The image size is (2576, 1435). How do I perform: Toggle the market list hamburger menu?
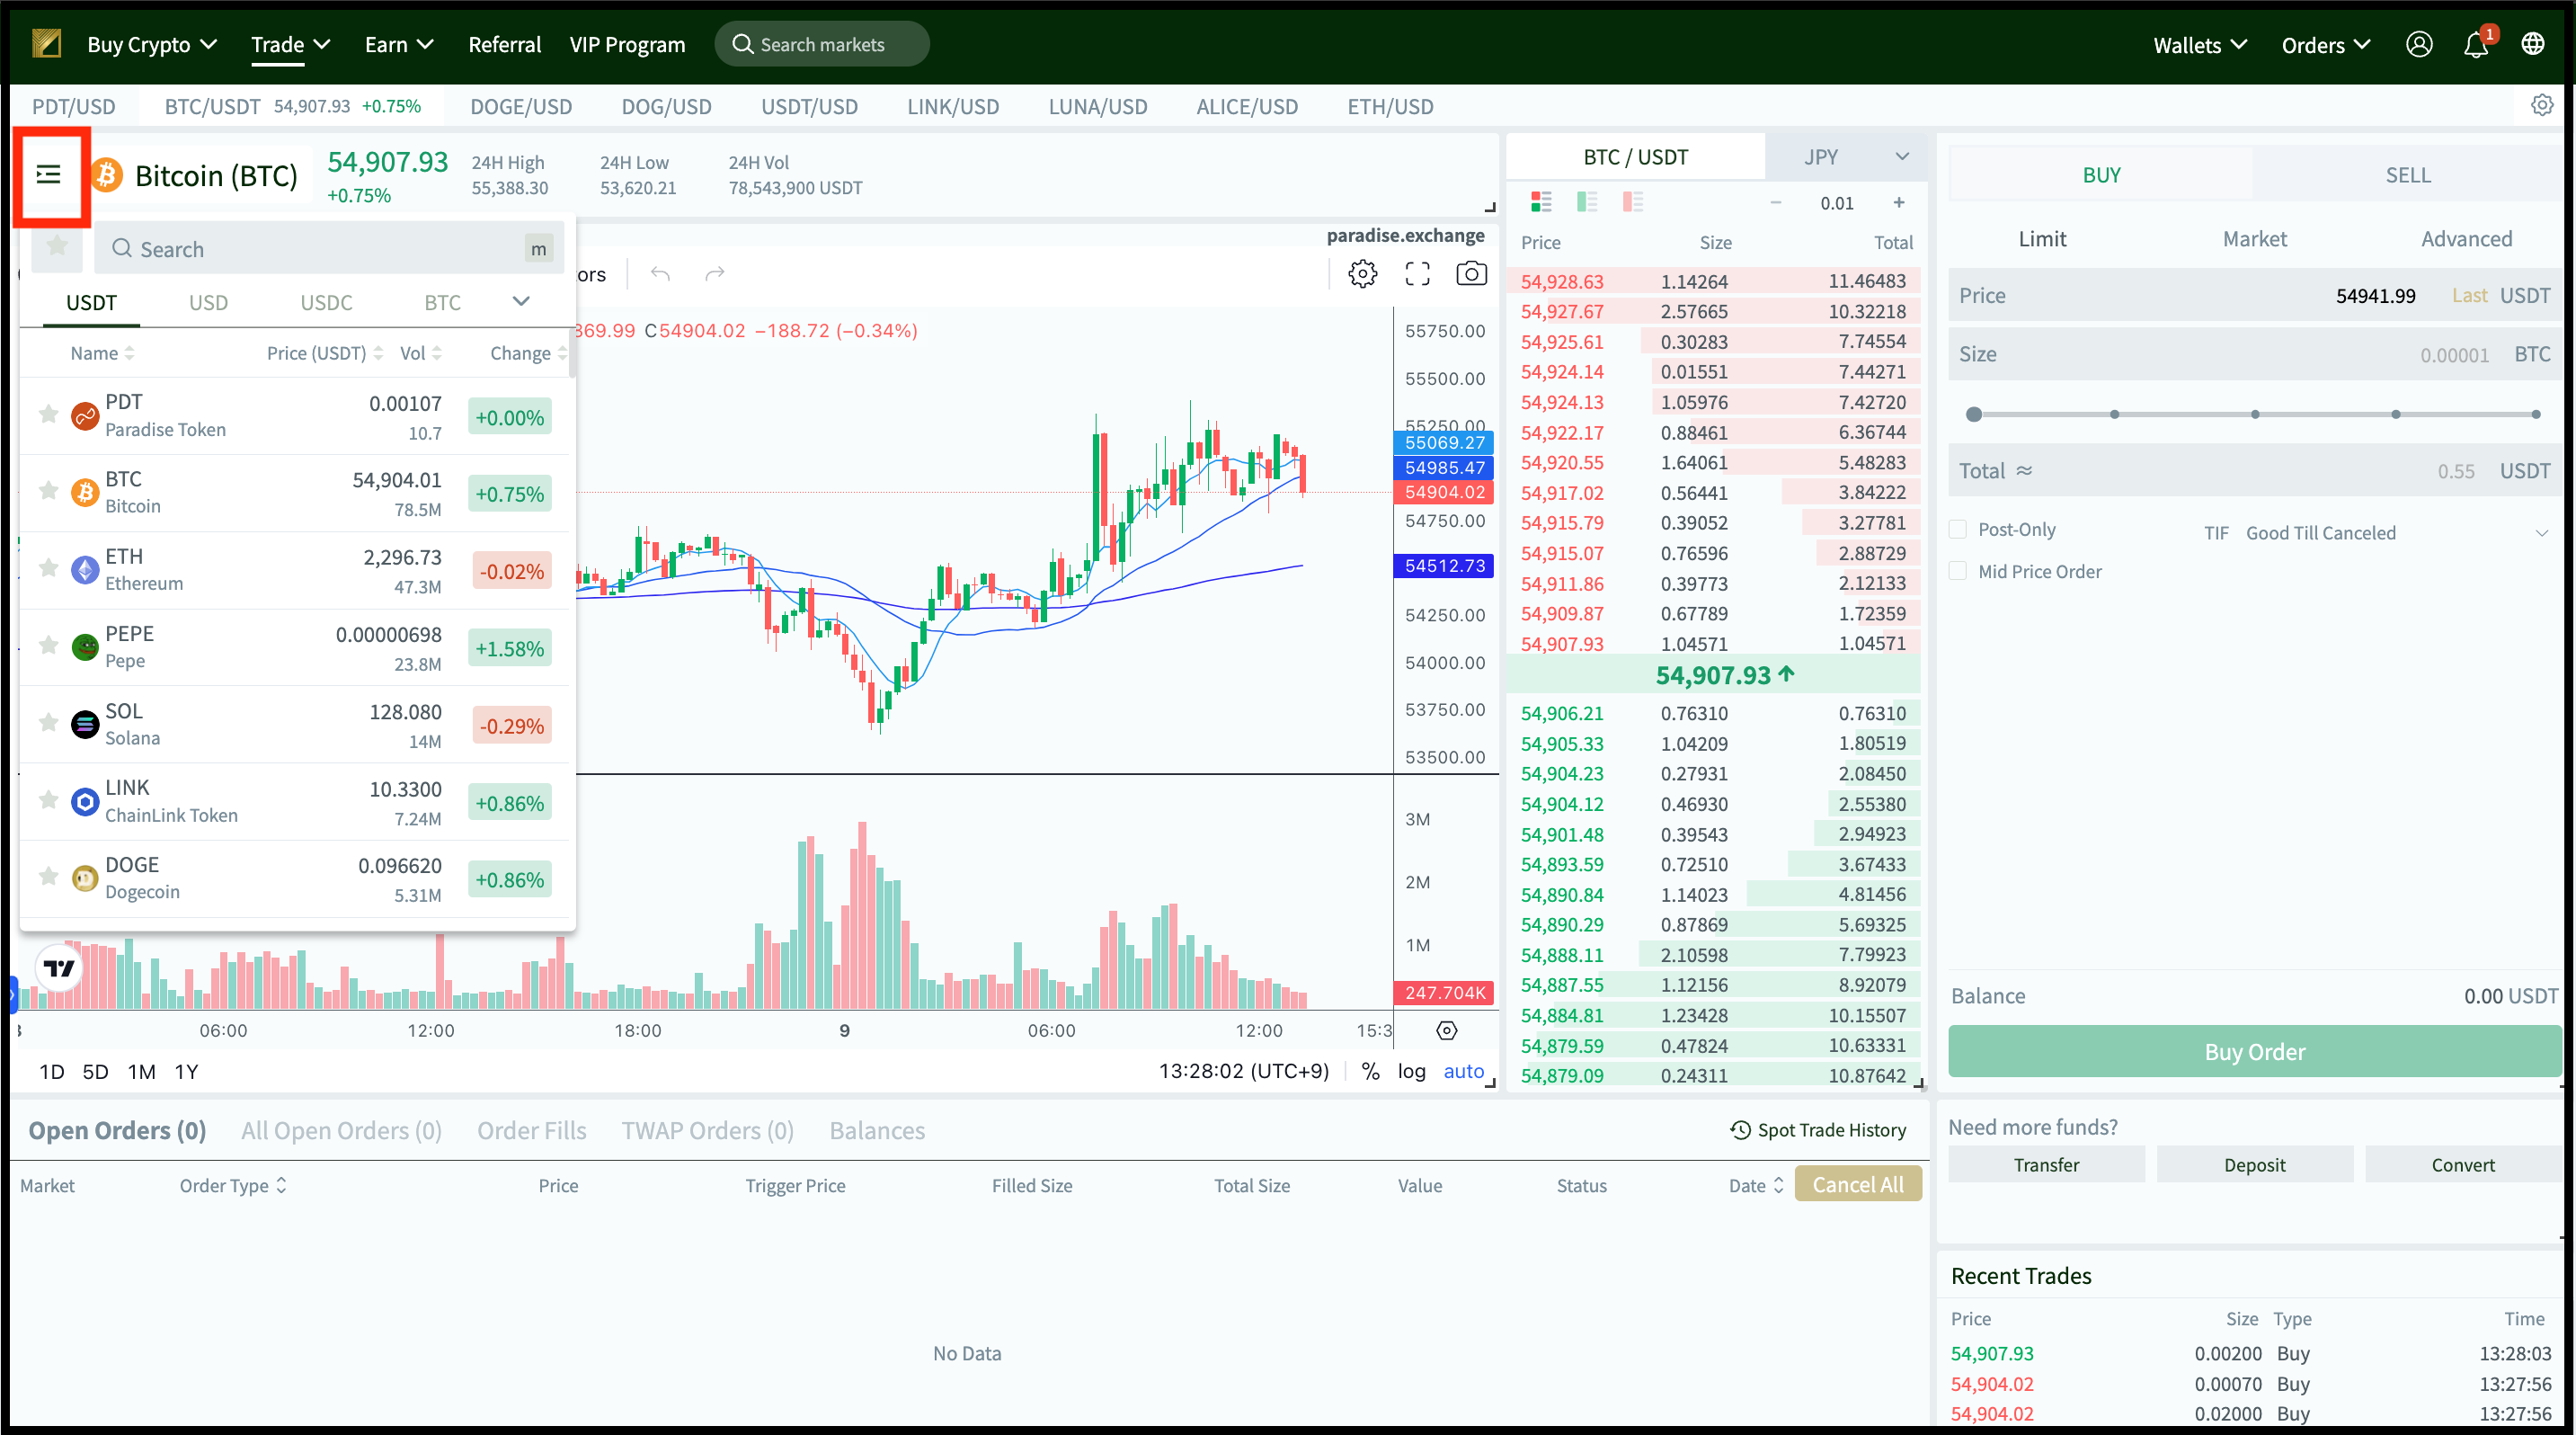[x=48, y=175]
